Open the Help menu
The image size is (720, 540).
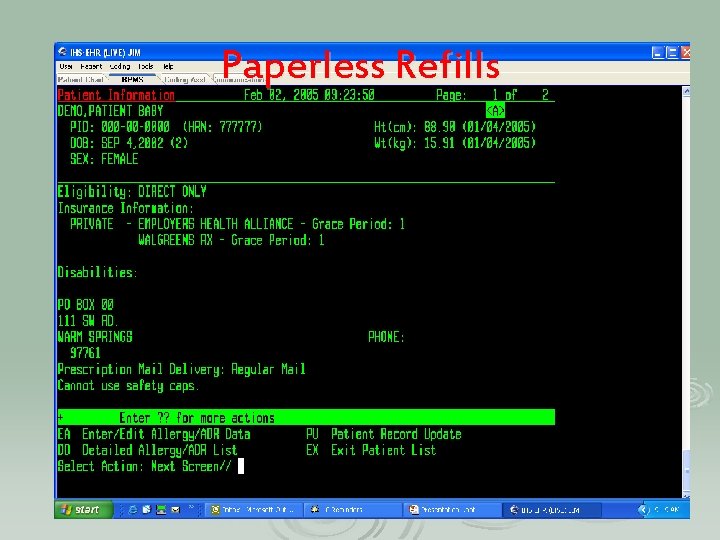[168, 67]
